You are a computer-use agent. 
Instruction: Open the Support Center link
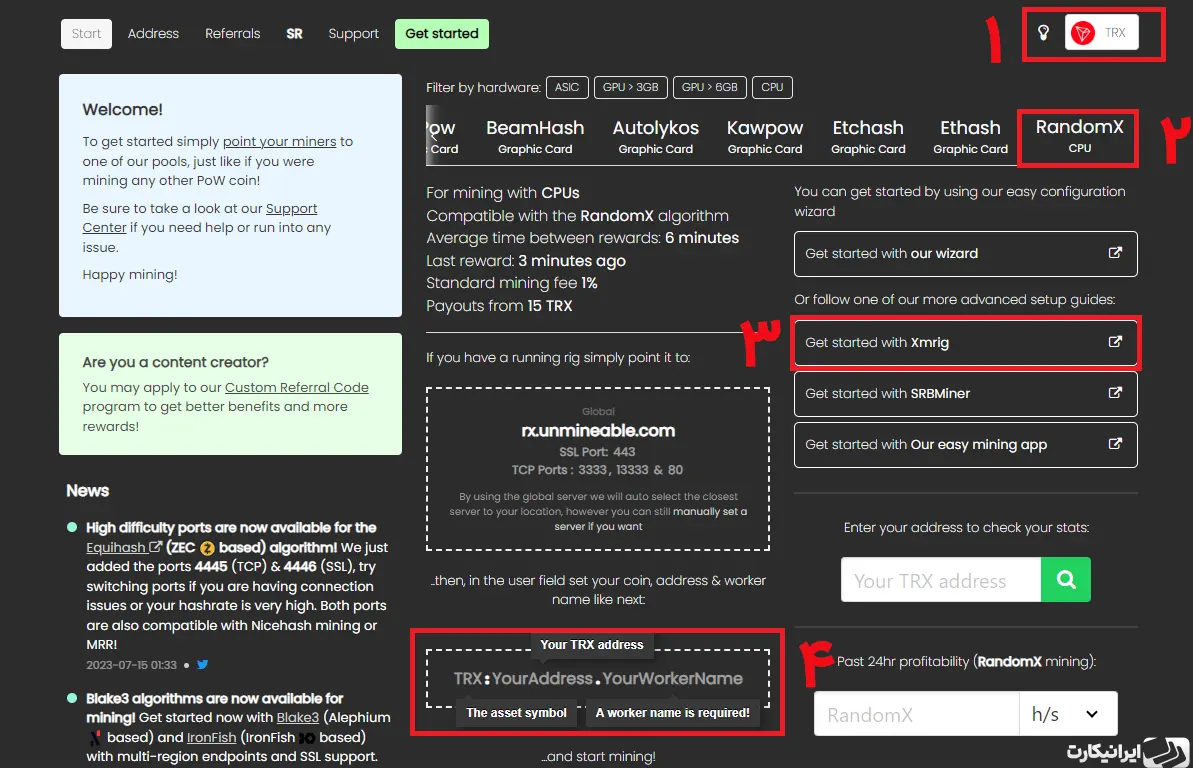200,218
